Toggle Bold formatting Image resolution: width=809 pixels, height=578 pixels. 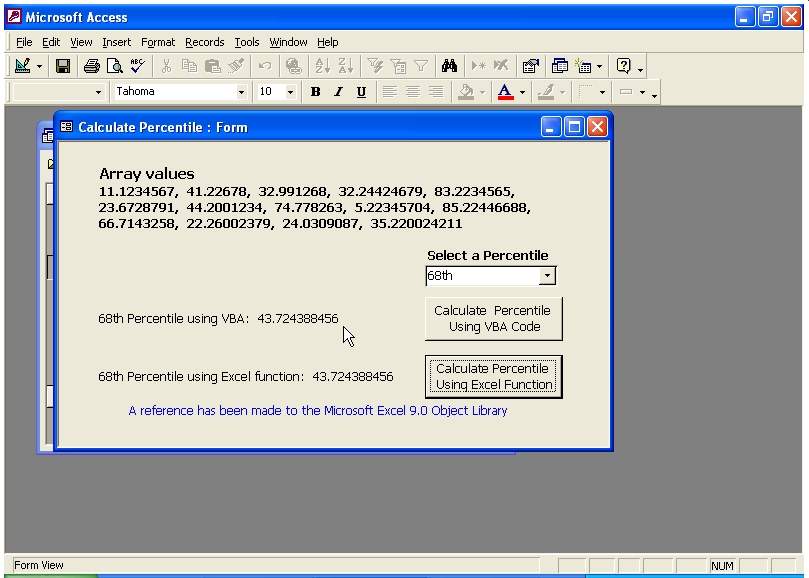[x=315, y=92]
